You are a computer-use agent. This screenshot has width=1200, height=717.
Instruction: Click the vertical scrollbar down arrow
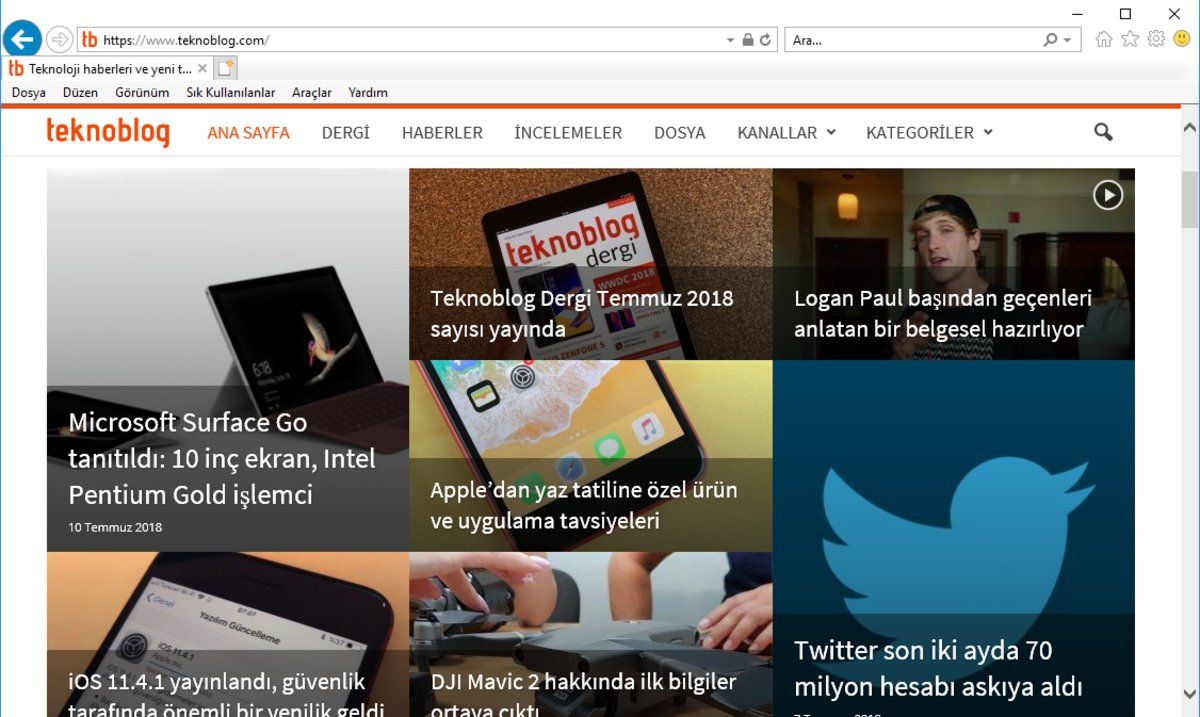coord(1190,694)
